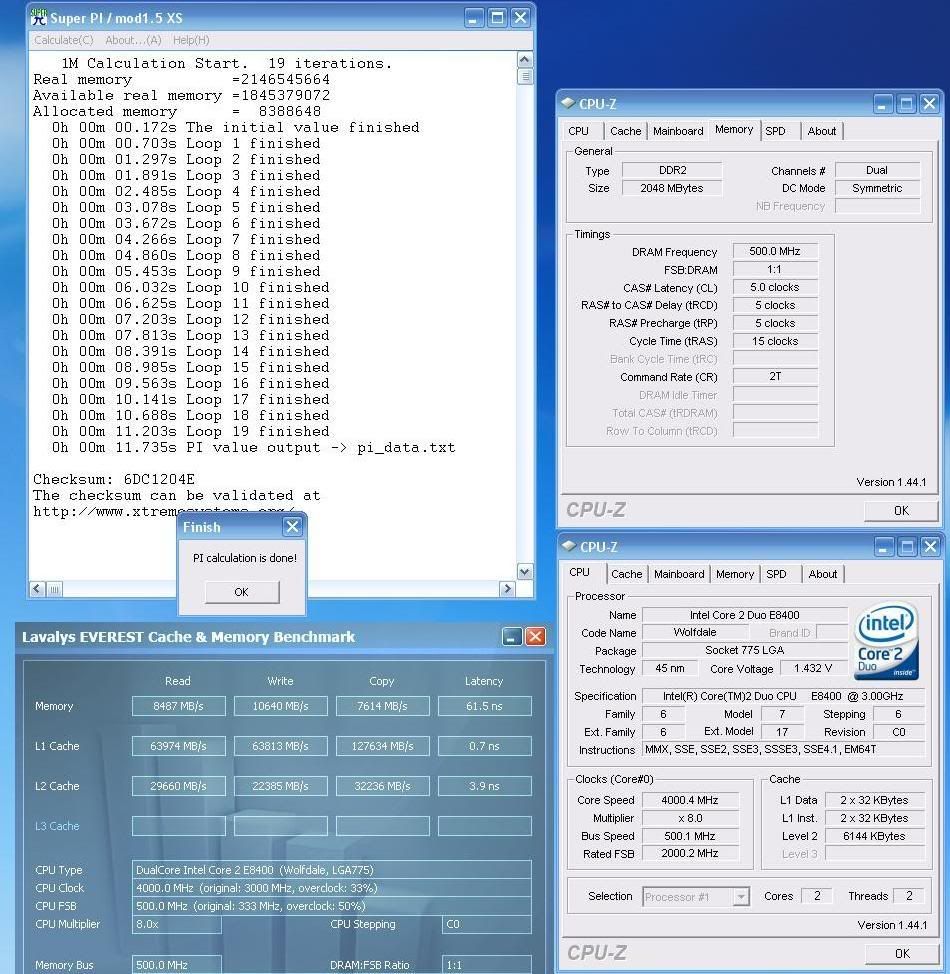Click the CAS# Latency 5.0 clocks field
Screen dimensions: 950x974
pyautogui.click(x=775, y=287)
